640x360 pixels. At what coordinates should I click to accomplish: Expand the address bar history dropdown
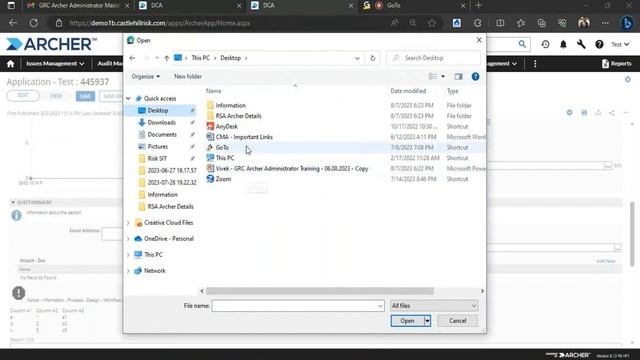coord(357,58)
